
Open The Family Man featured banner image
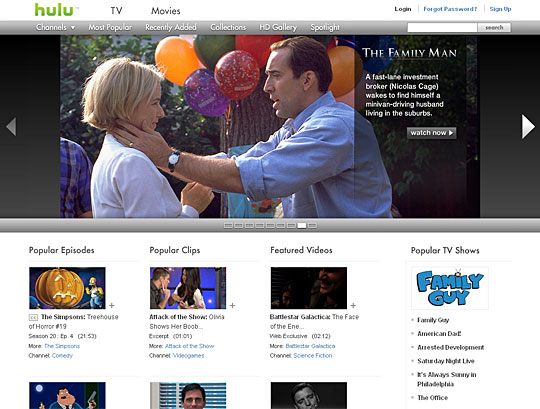[x=270, y=126]
